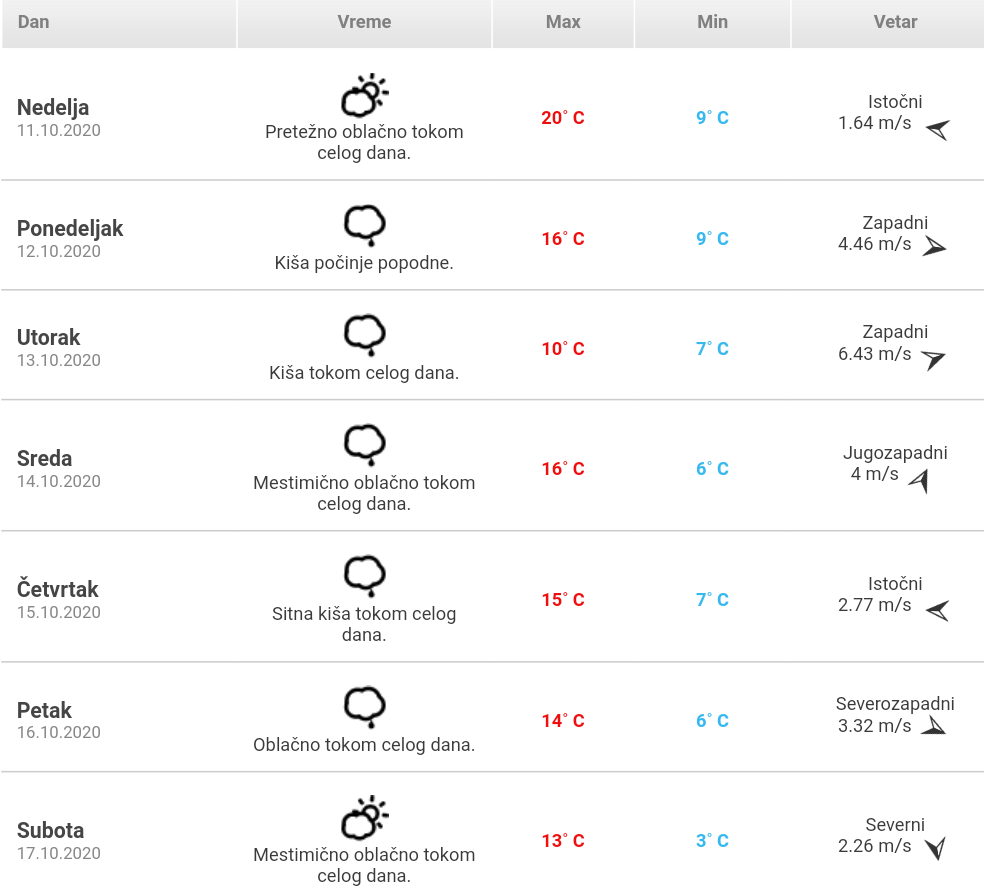Click Nedelja's east wind direction arrow
The image size is (984, 888).
click(938, 130)
